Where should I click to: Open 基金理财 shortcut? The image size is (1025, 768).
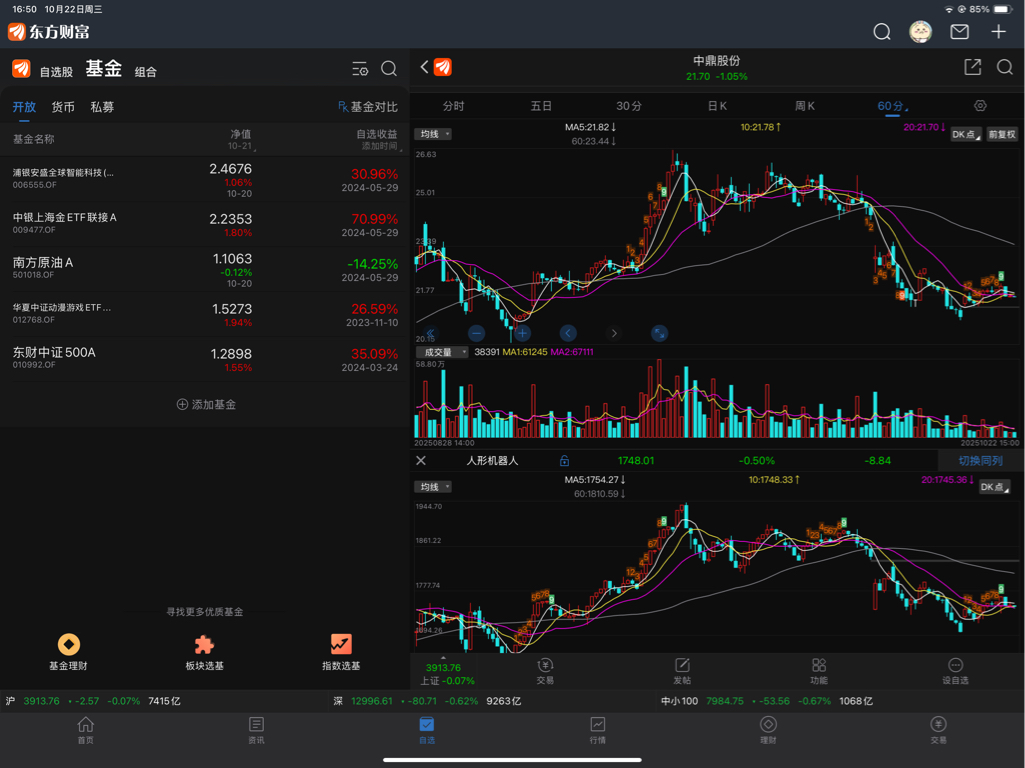click(x=69, y=652)
